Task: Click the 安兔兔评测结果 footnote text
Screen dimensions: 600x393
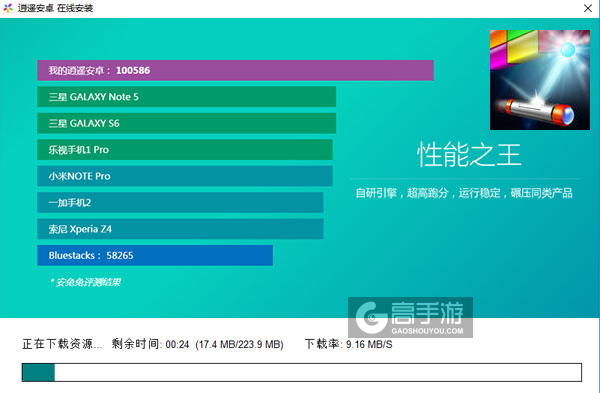Action: 85,282
